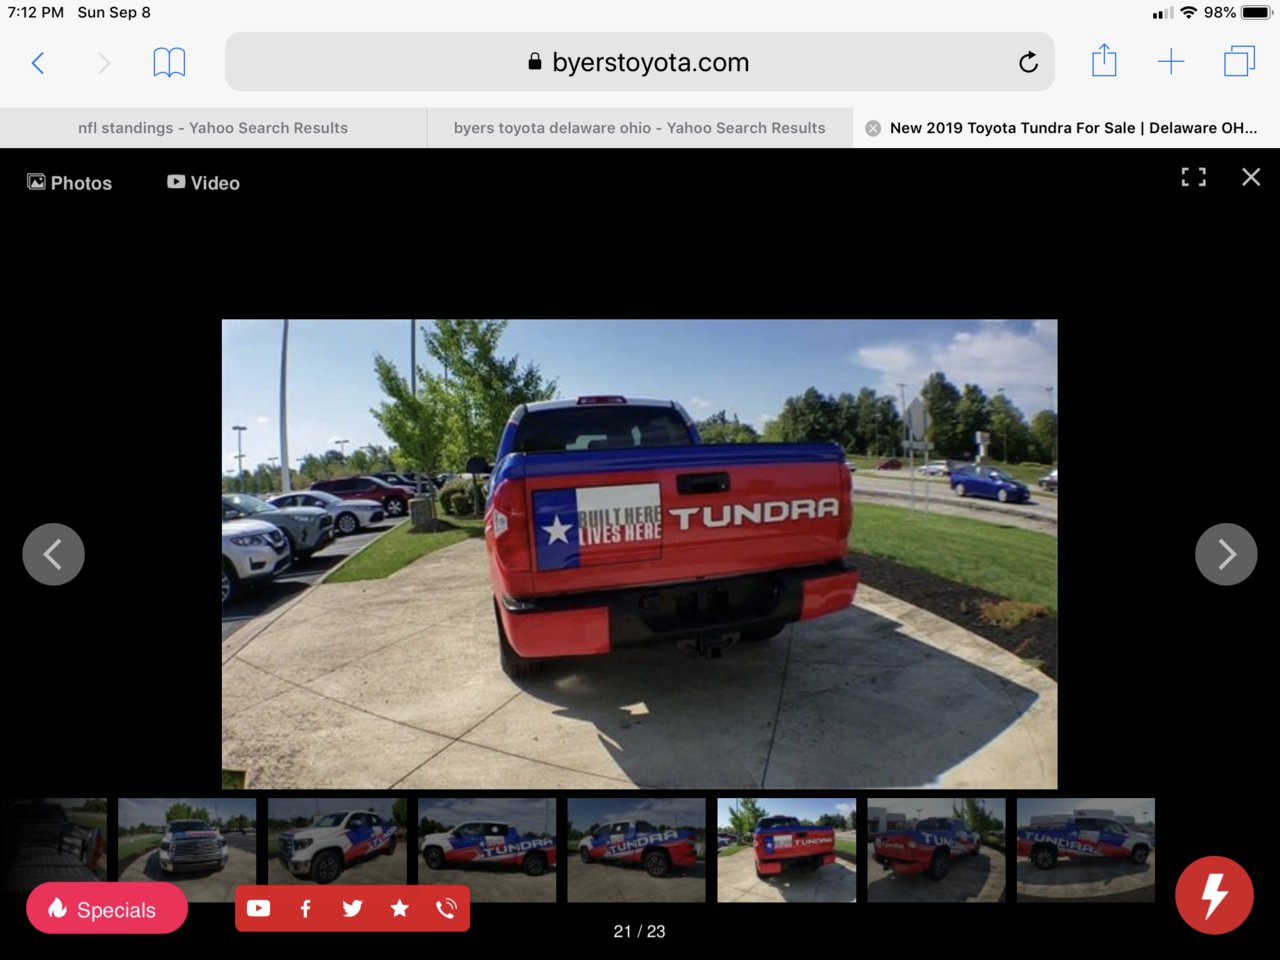Open the Specials offers button
The width and height of the screenshot is (1280, 960).
pyautogui.click(x=107, y=908)
